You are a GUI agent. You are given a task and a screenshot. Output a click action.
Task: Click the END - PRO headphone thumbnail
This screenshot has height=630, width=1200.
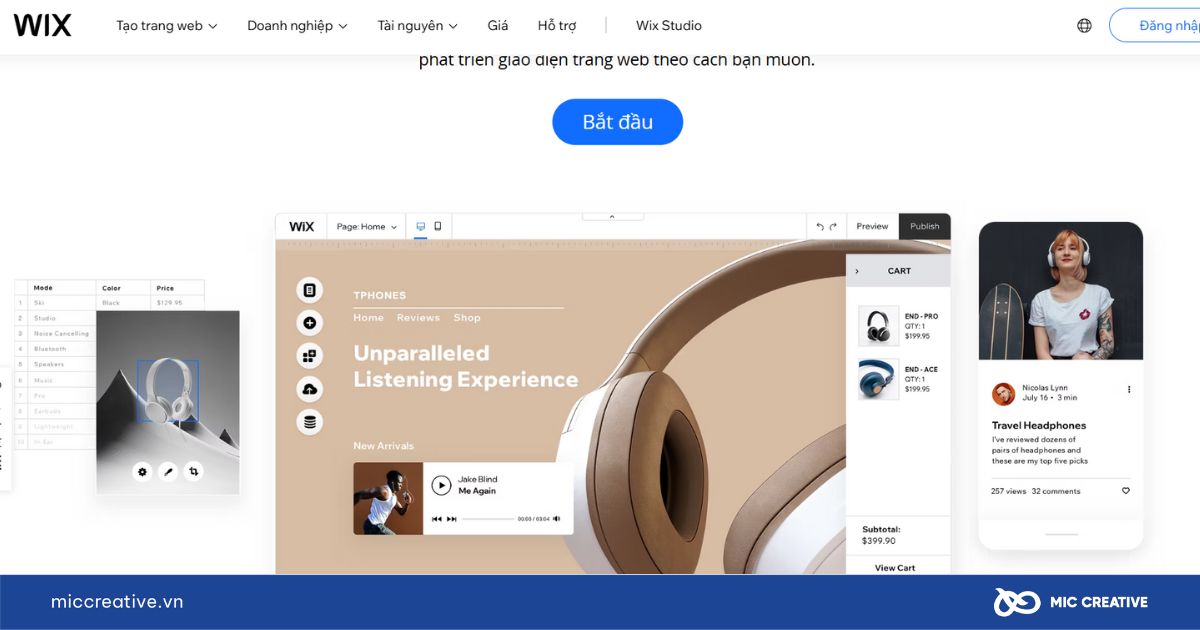[x=878, y=326]
